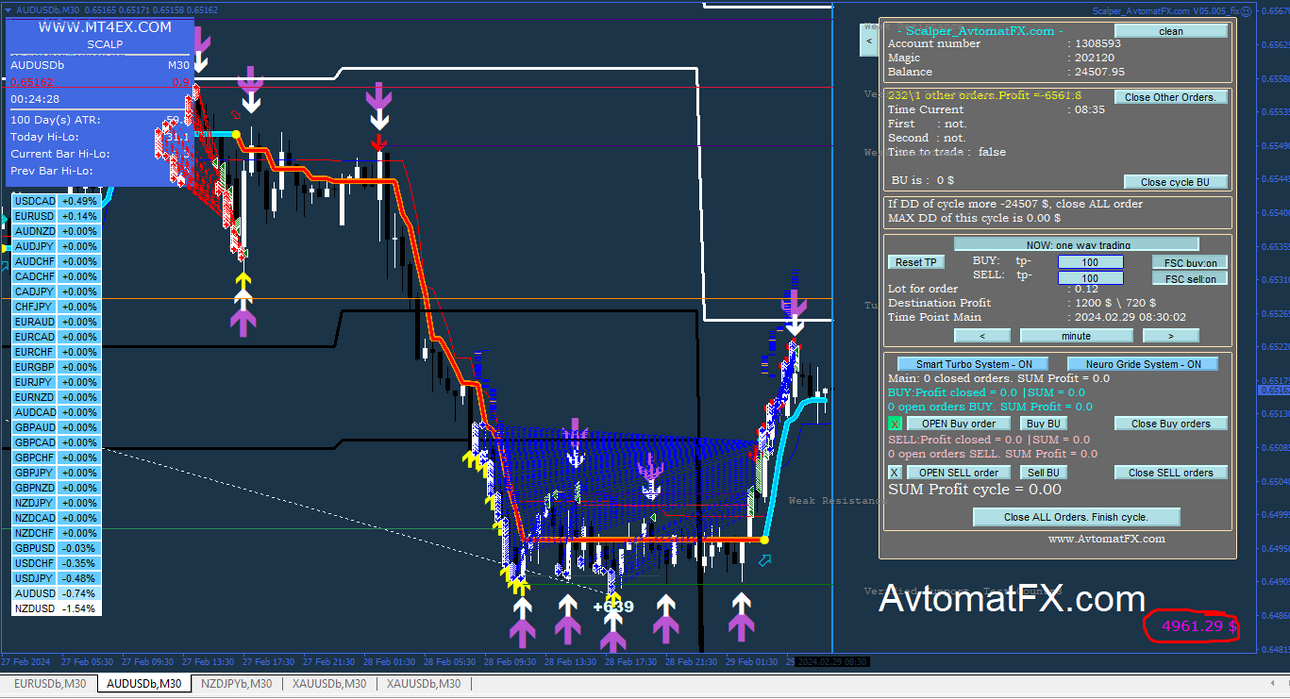Click the 'OPEN Buy order' button
The width and height of the screenshot is (1290, 699).
point(958,424)
